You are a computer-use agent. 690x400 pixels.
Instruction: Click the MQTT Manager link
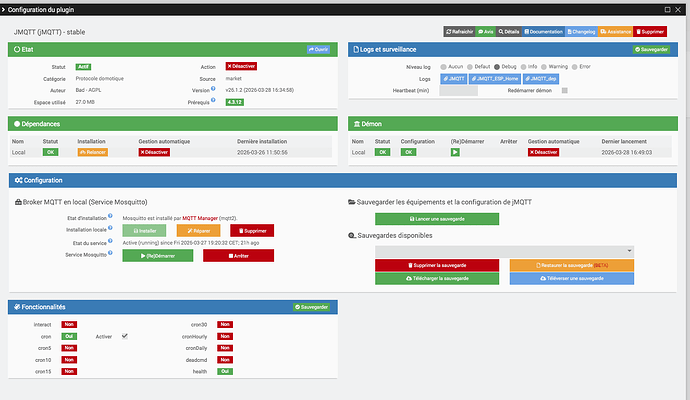coord(200,218)
